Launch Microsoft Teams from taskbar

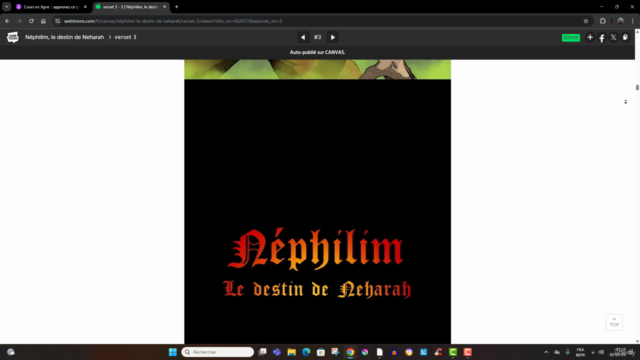[x=277, y=352]
